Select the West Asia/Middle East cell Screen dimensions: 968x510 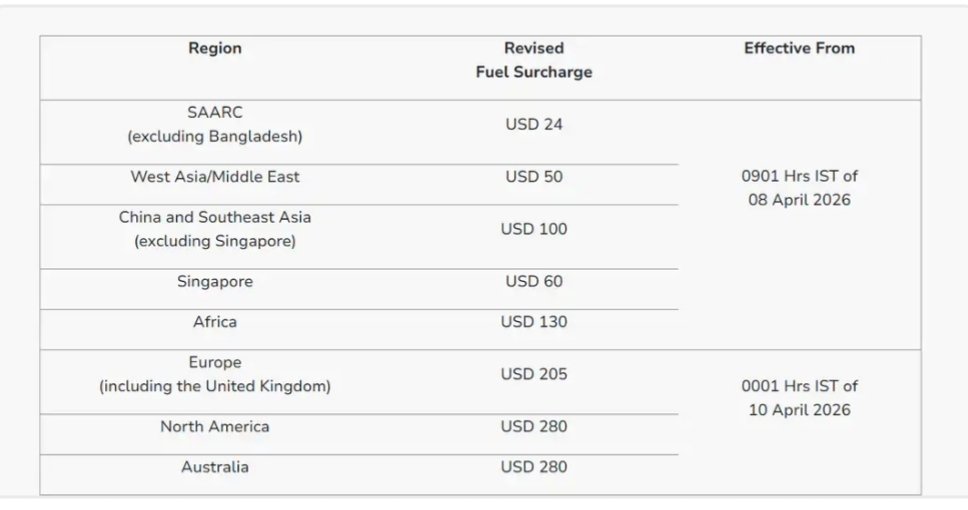pyautogui.click(x=215, y=177)
